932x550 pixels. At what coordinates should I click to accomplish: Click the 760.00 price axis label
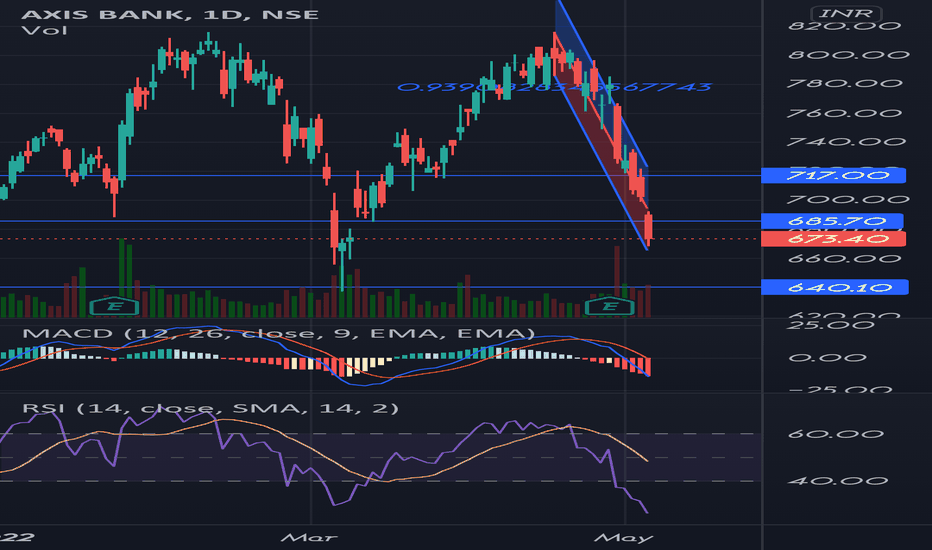845,113
